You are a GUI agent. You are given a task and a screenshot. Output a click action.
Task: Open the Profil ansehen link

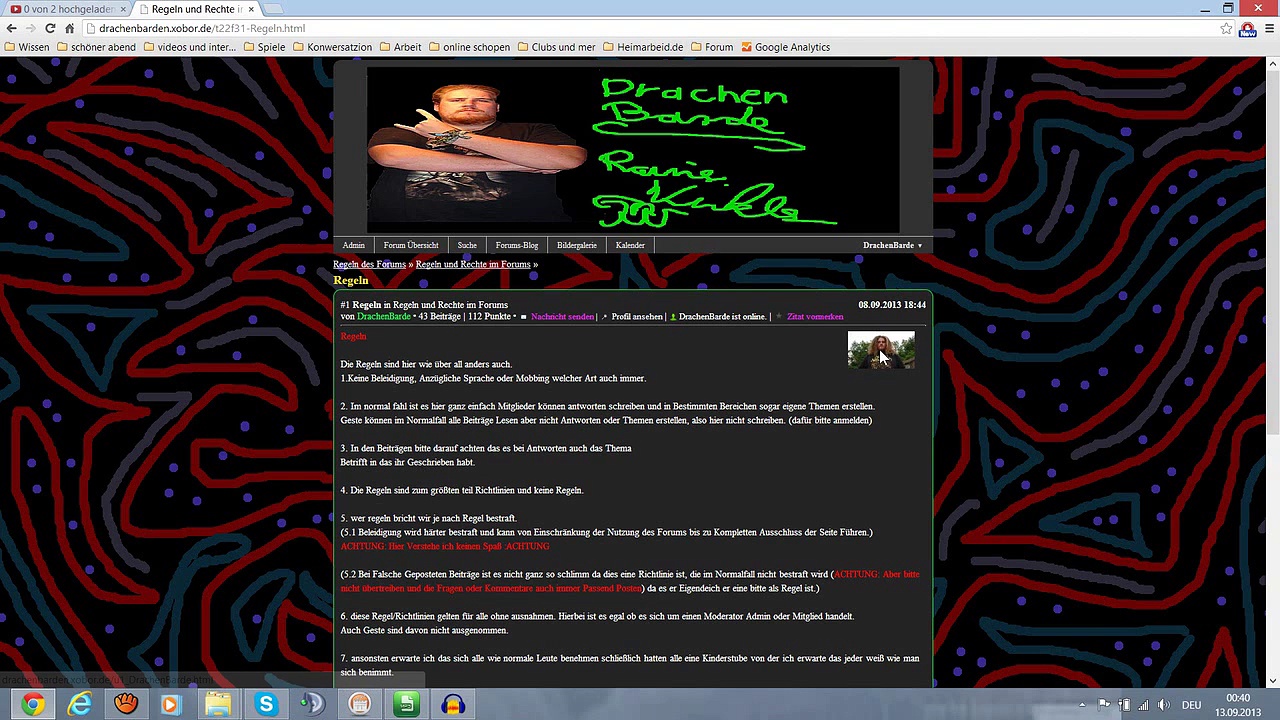pyautogui.click(x=637, y=317)
